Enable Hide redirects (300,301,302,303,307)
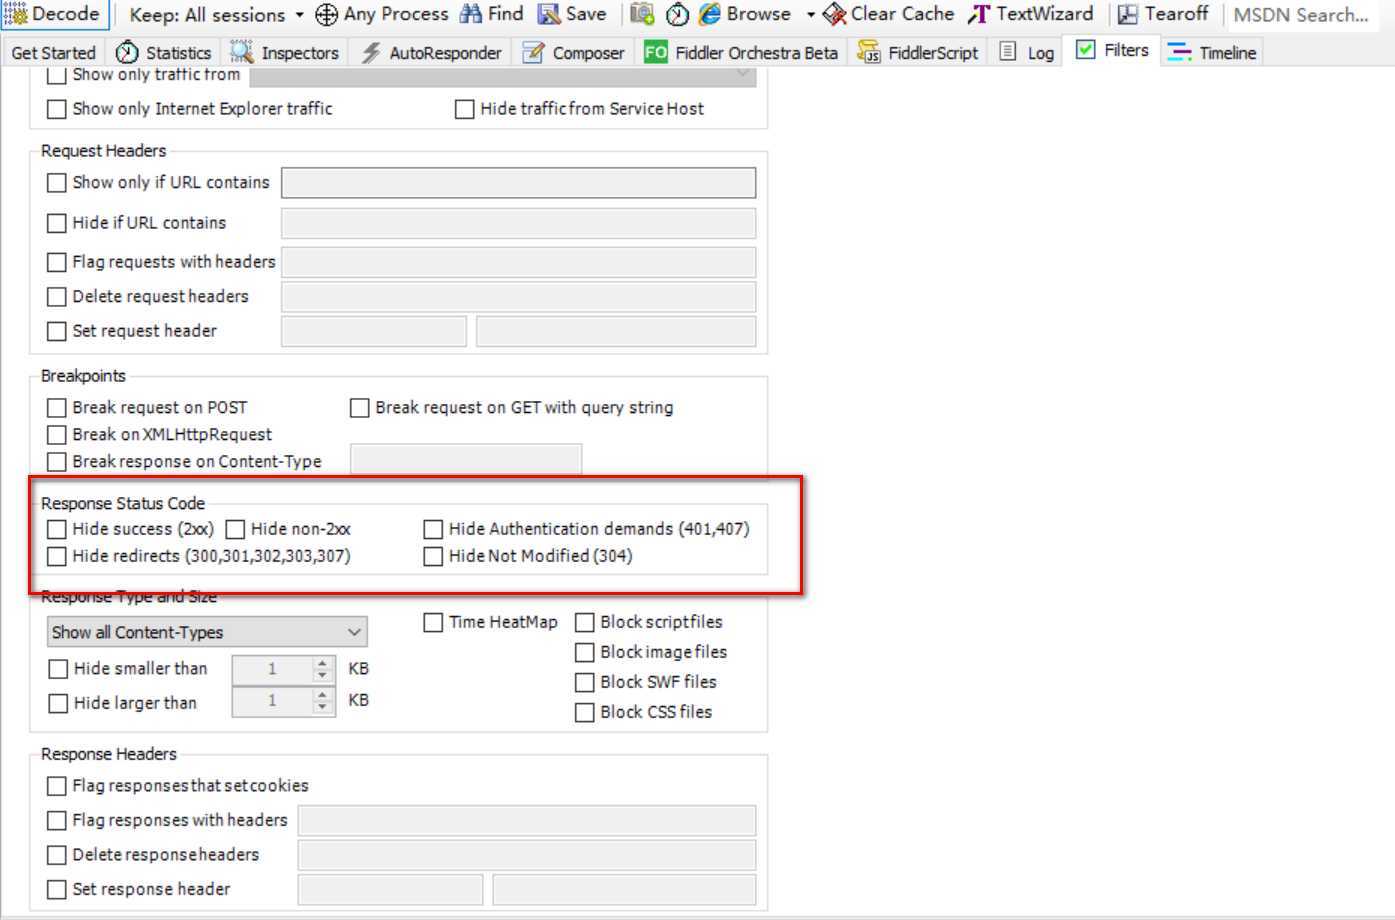 57,556
